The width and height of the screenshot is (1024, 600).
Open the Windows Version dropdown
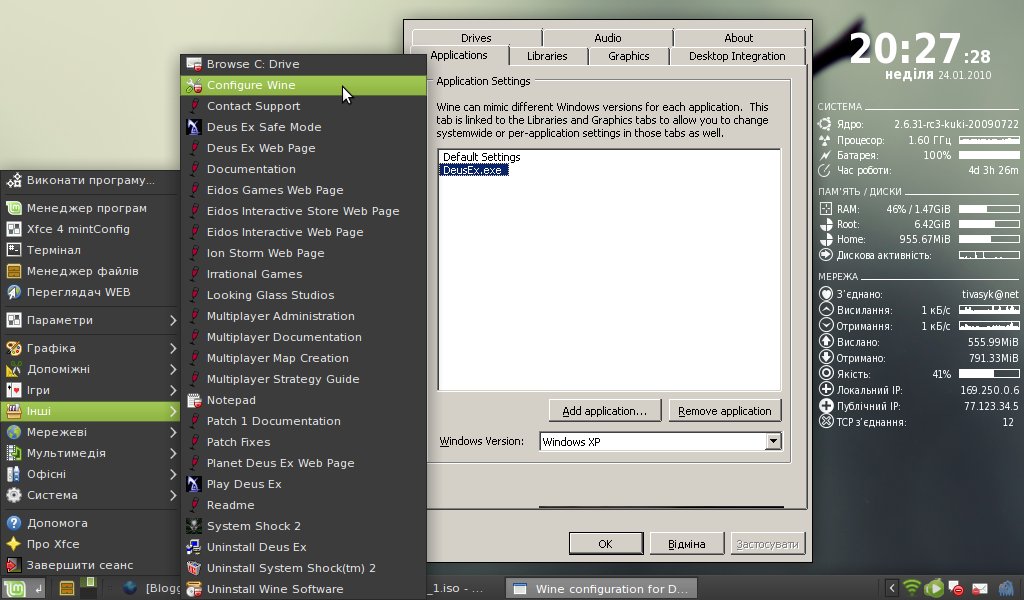[773, 441]
